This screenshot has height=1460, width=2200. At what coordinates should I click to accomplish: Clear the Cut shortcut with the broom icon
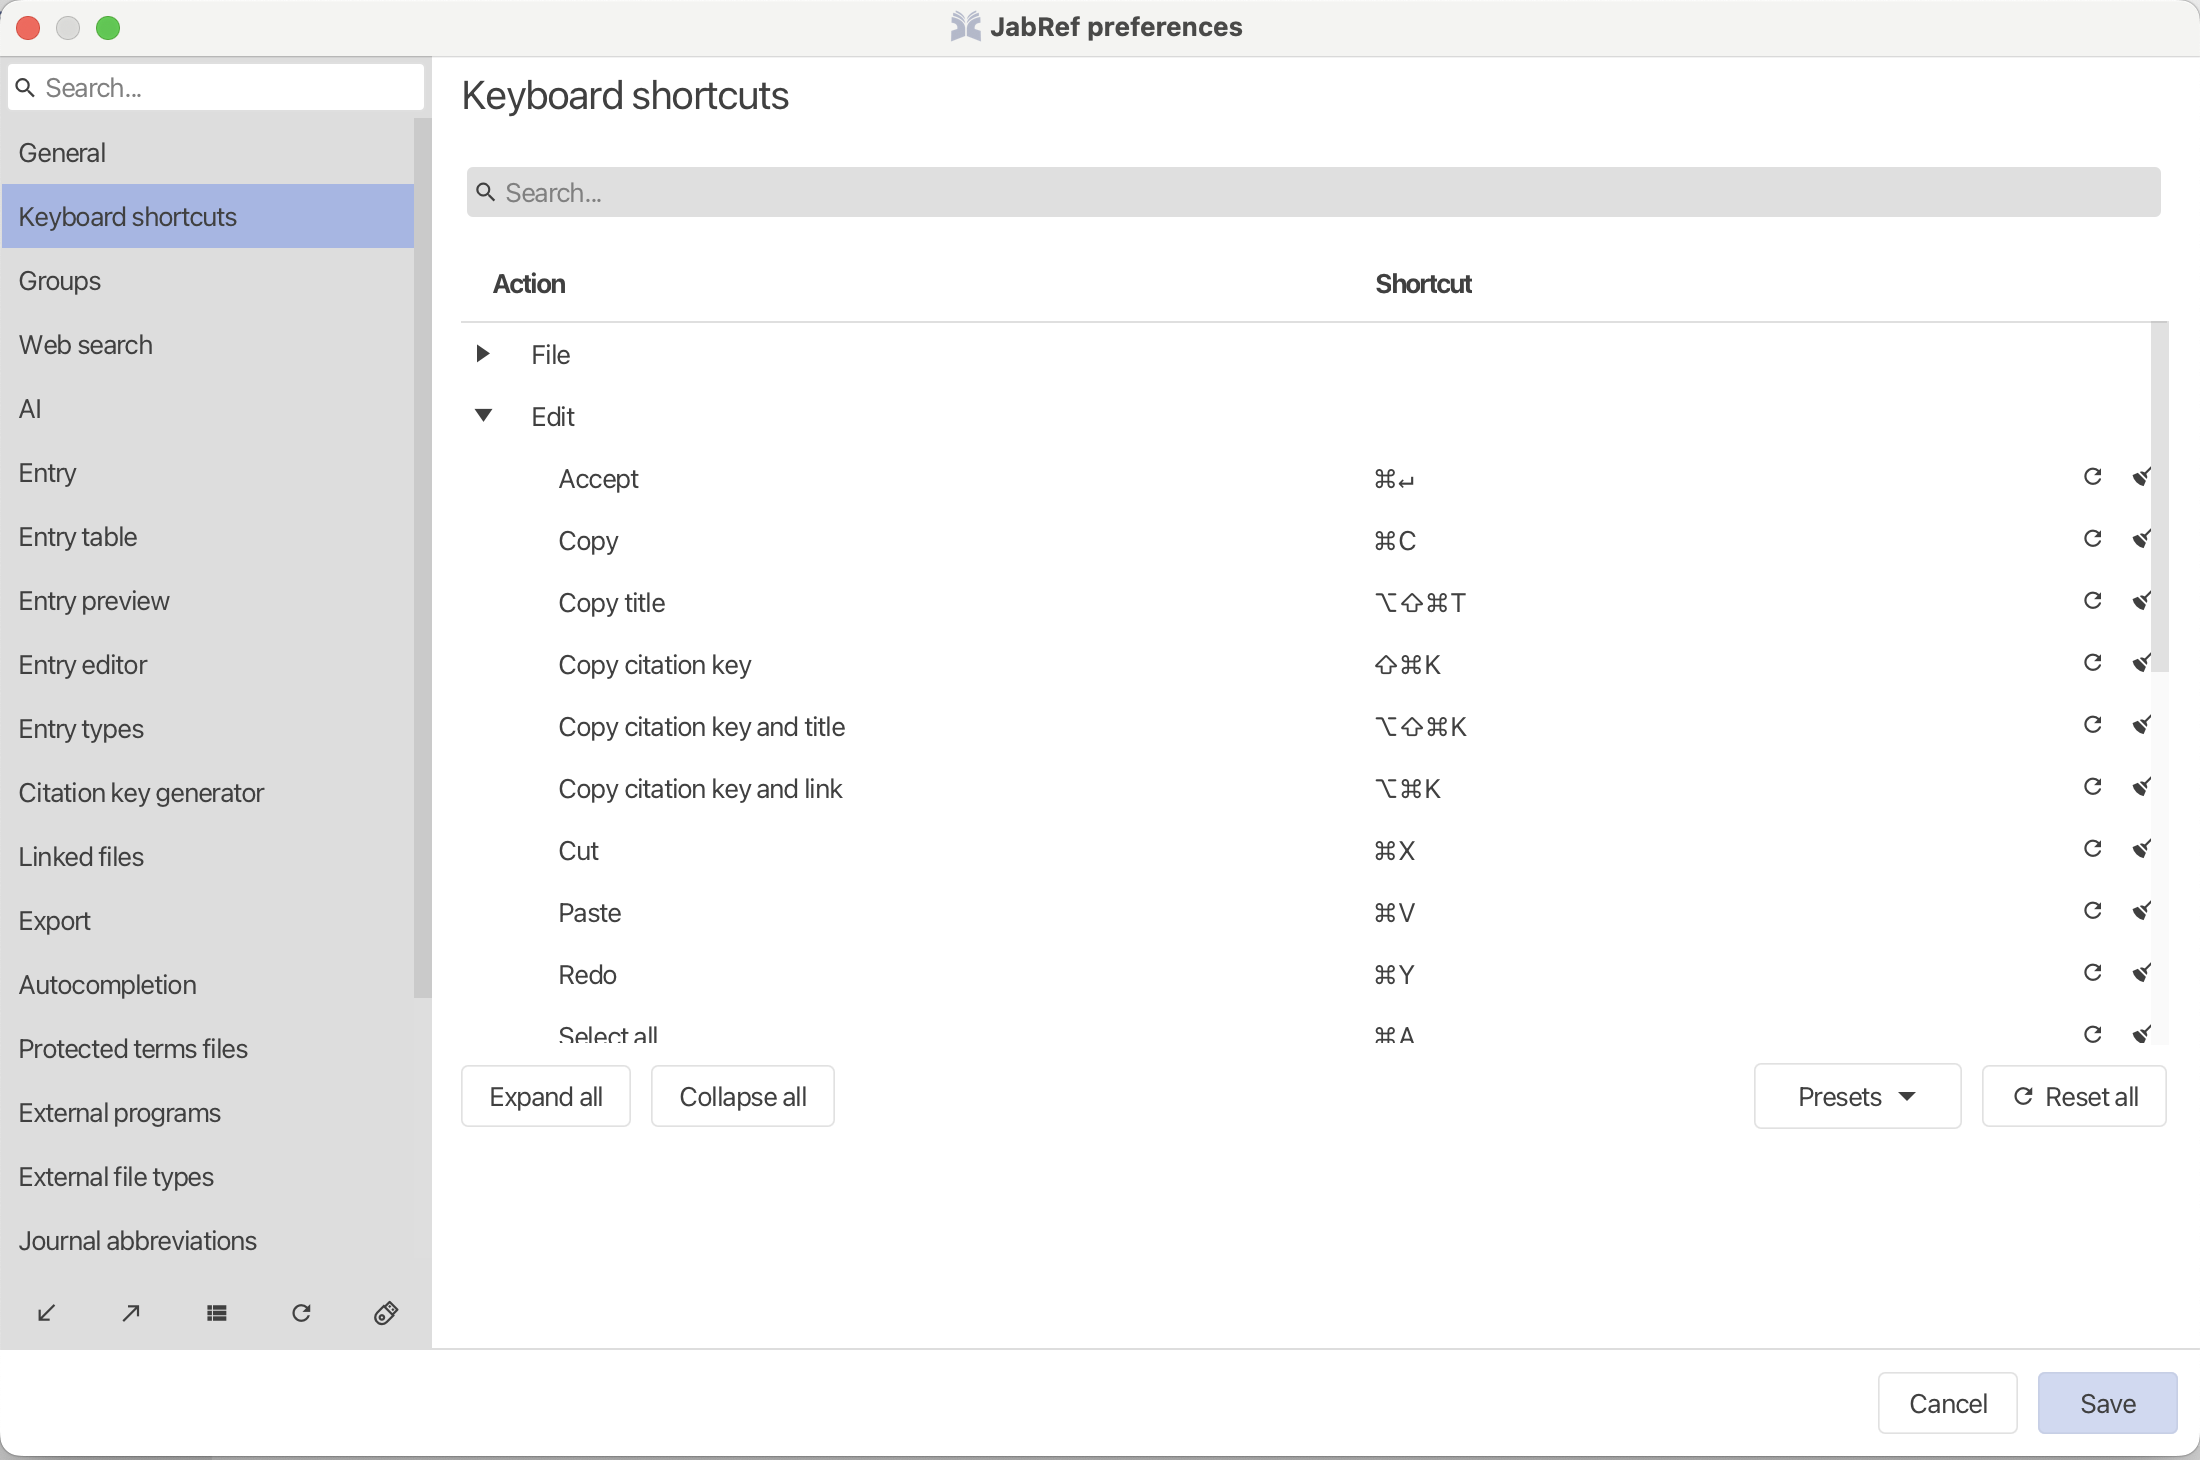pyautogui.click(x=2141, y=849)
